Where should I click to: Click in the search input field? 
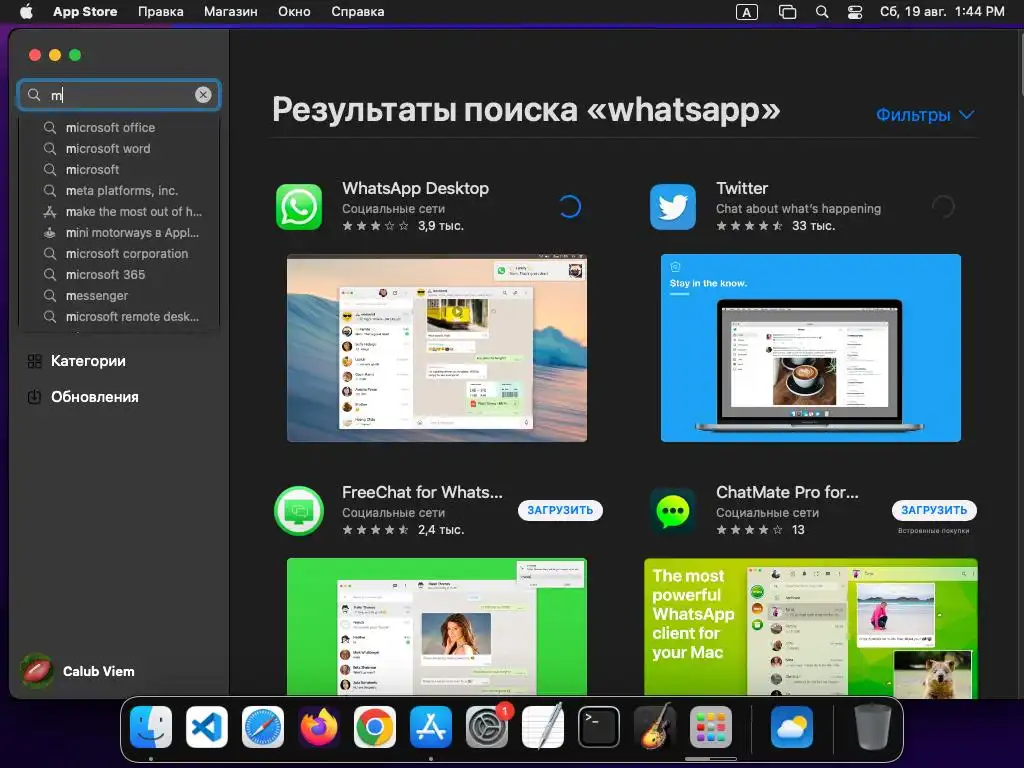[121, 95]
